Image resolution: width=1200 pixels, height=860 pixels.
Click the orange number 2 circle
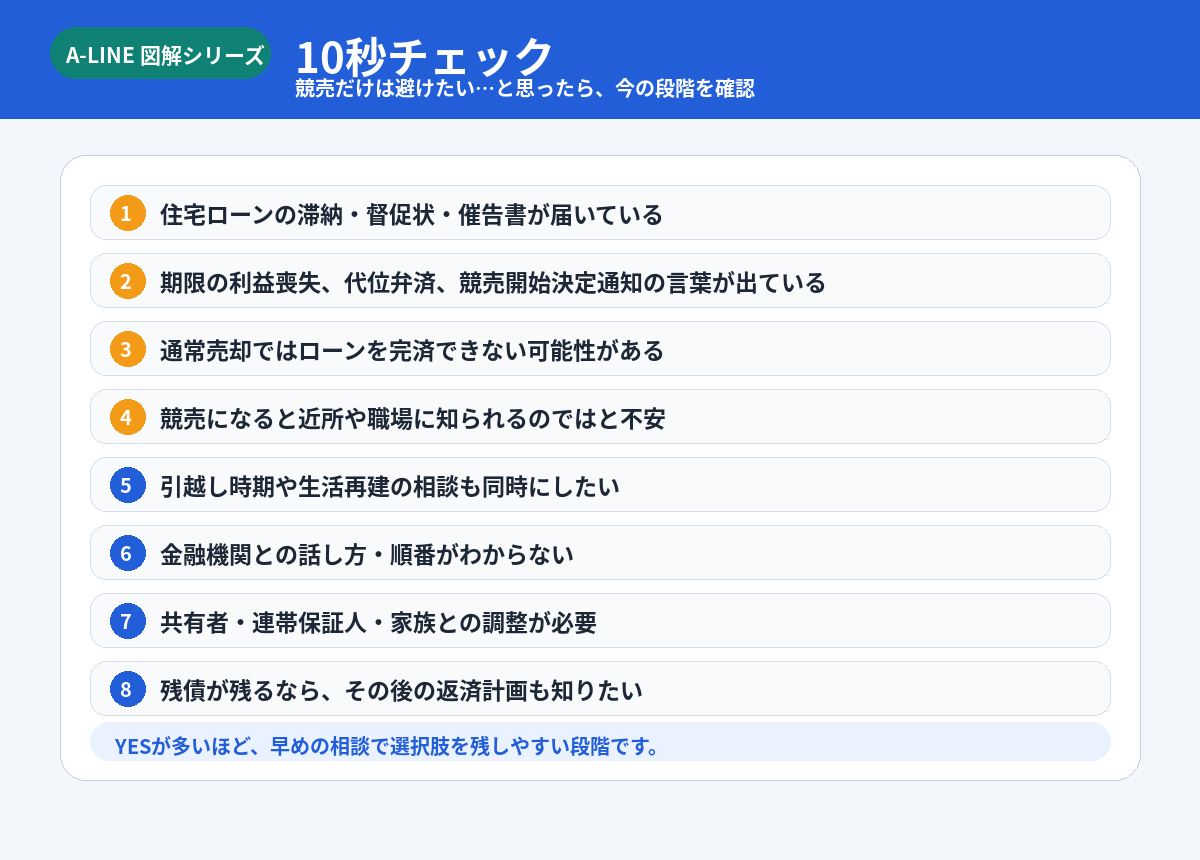pyautogui.click(x=126, y=281)
